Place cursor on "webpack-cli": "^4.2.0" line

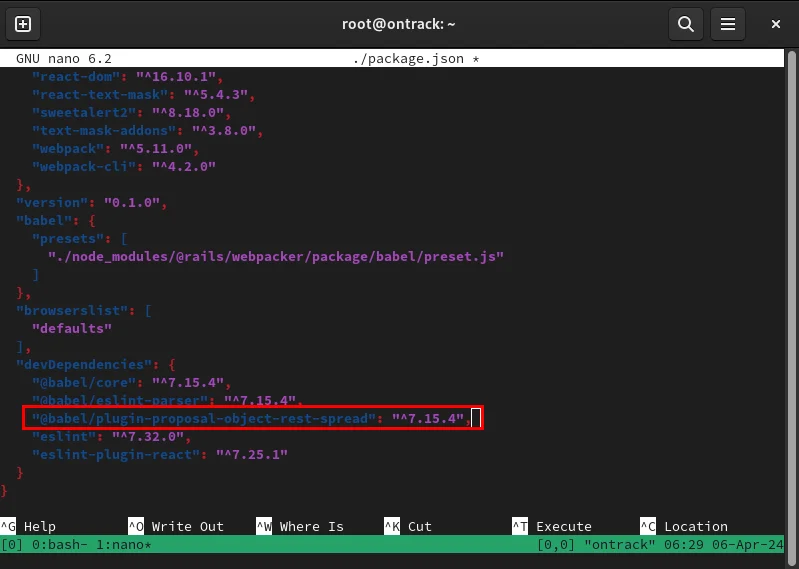124,166
